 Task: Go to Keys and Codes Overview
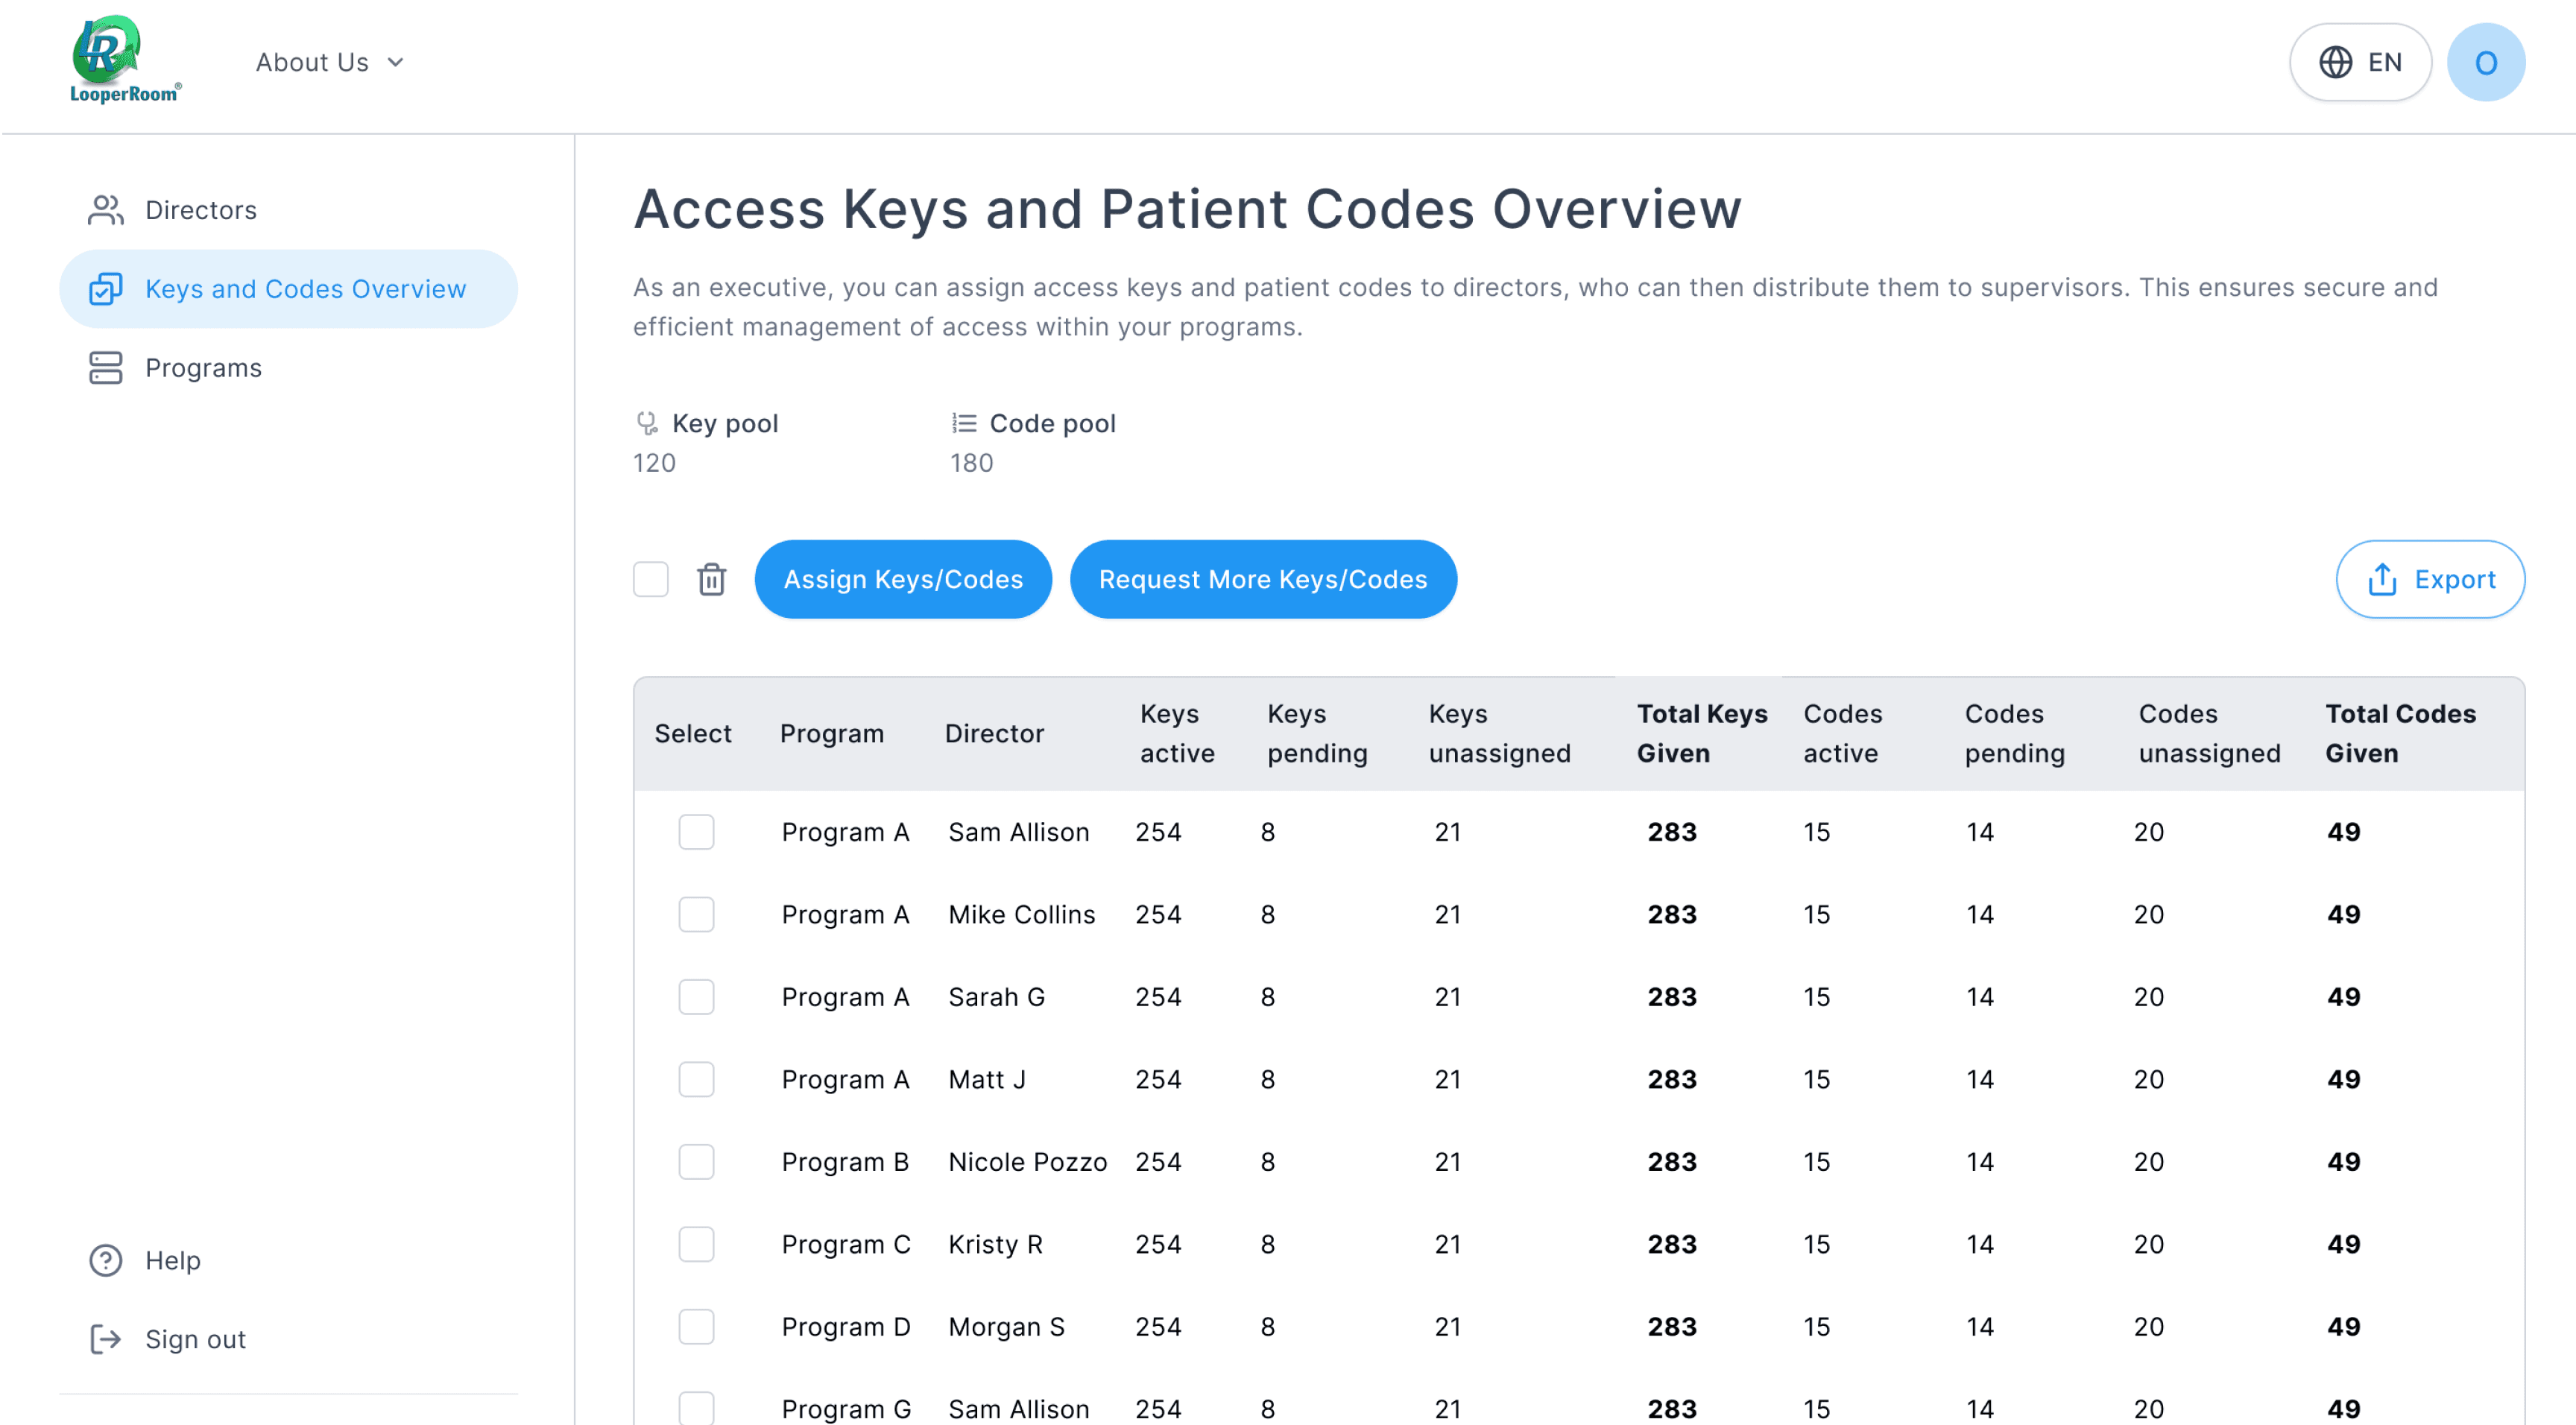(x=288, y=289)
